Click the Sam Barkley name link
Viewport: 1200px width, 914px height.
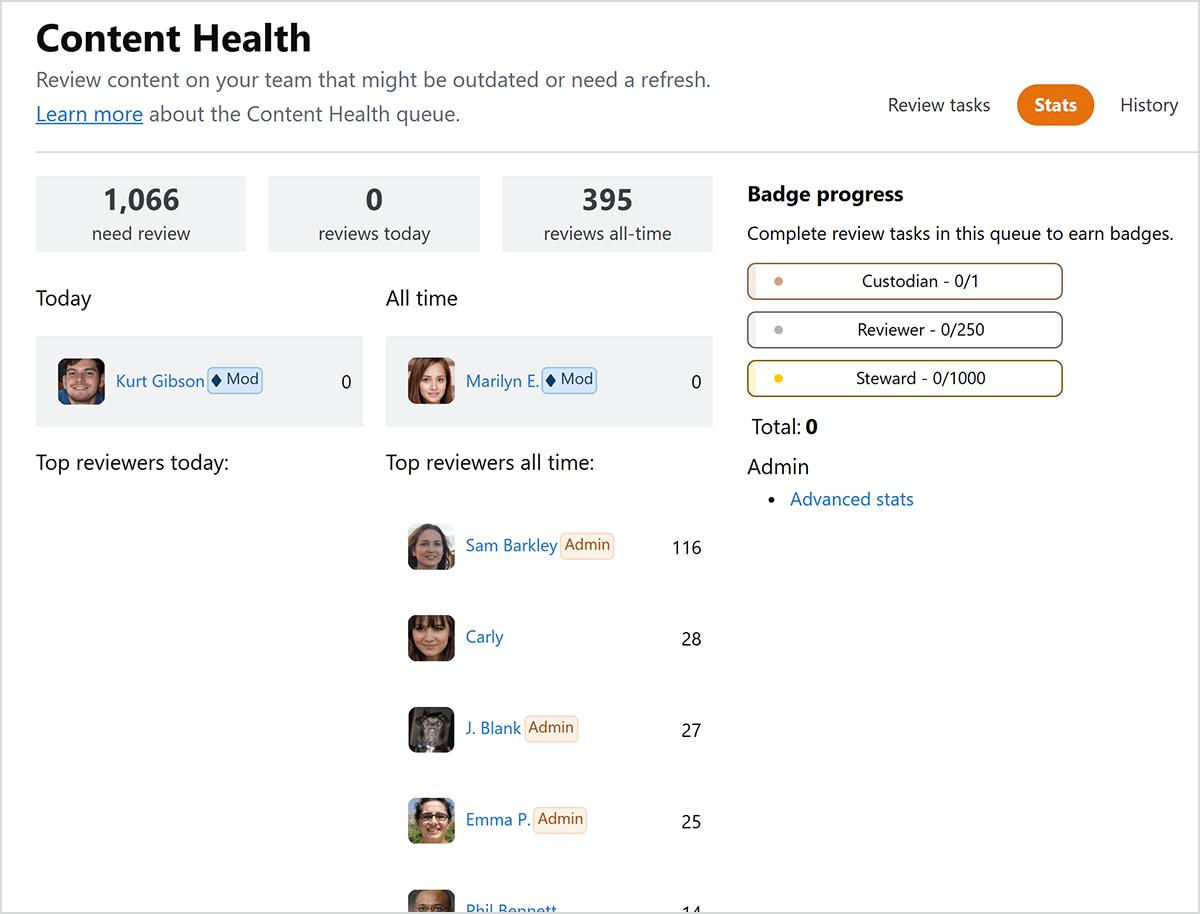[511, 546]
